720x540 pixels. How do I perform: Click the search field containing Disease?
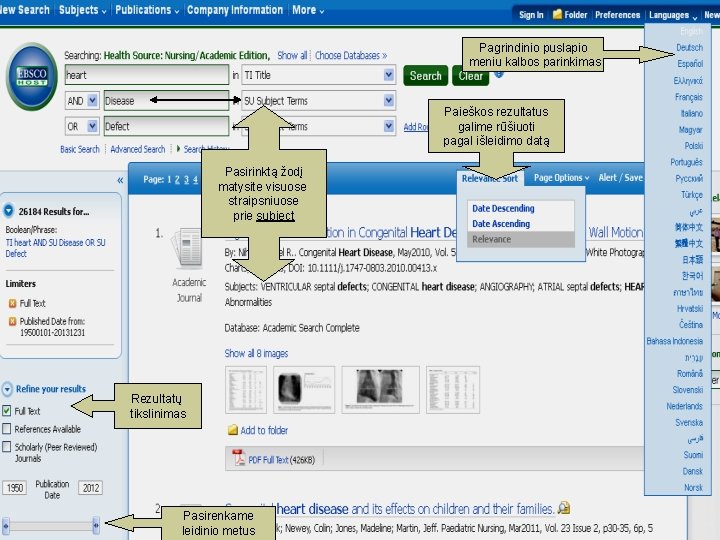coord(166,101)
